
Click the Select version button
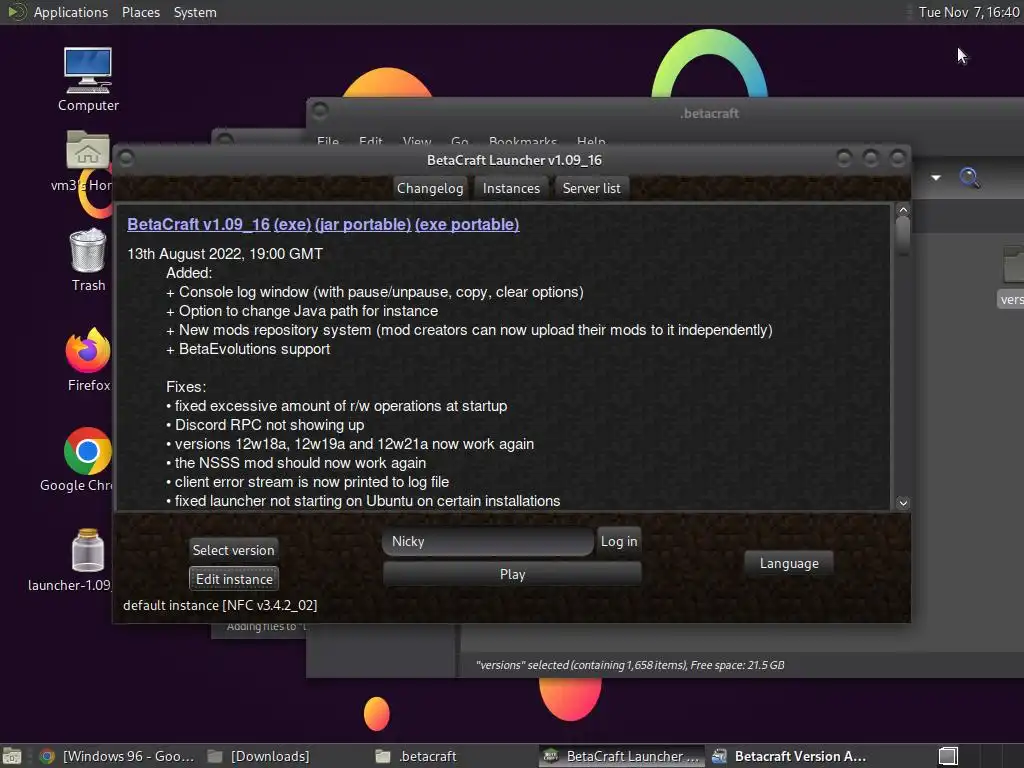(233, 550)
